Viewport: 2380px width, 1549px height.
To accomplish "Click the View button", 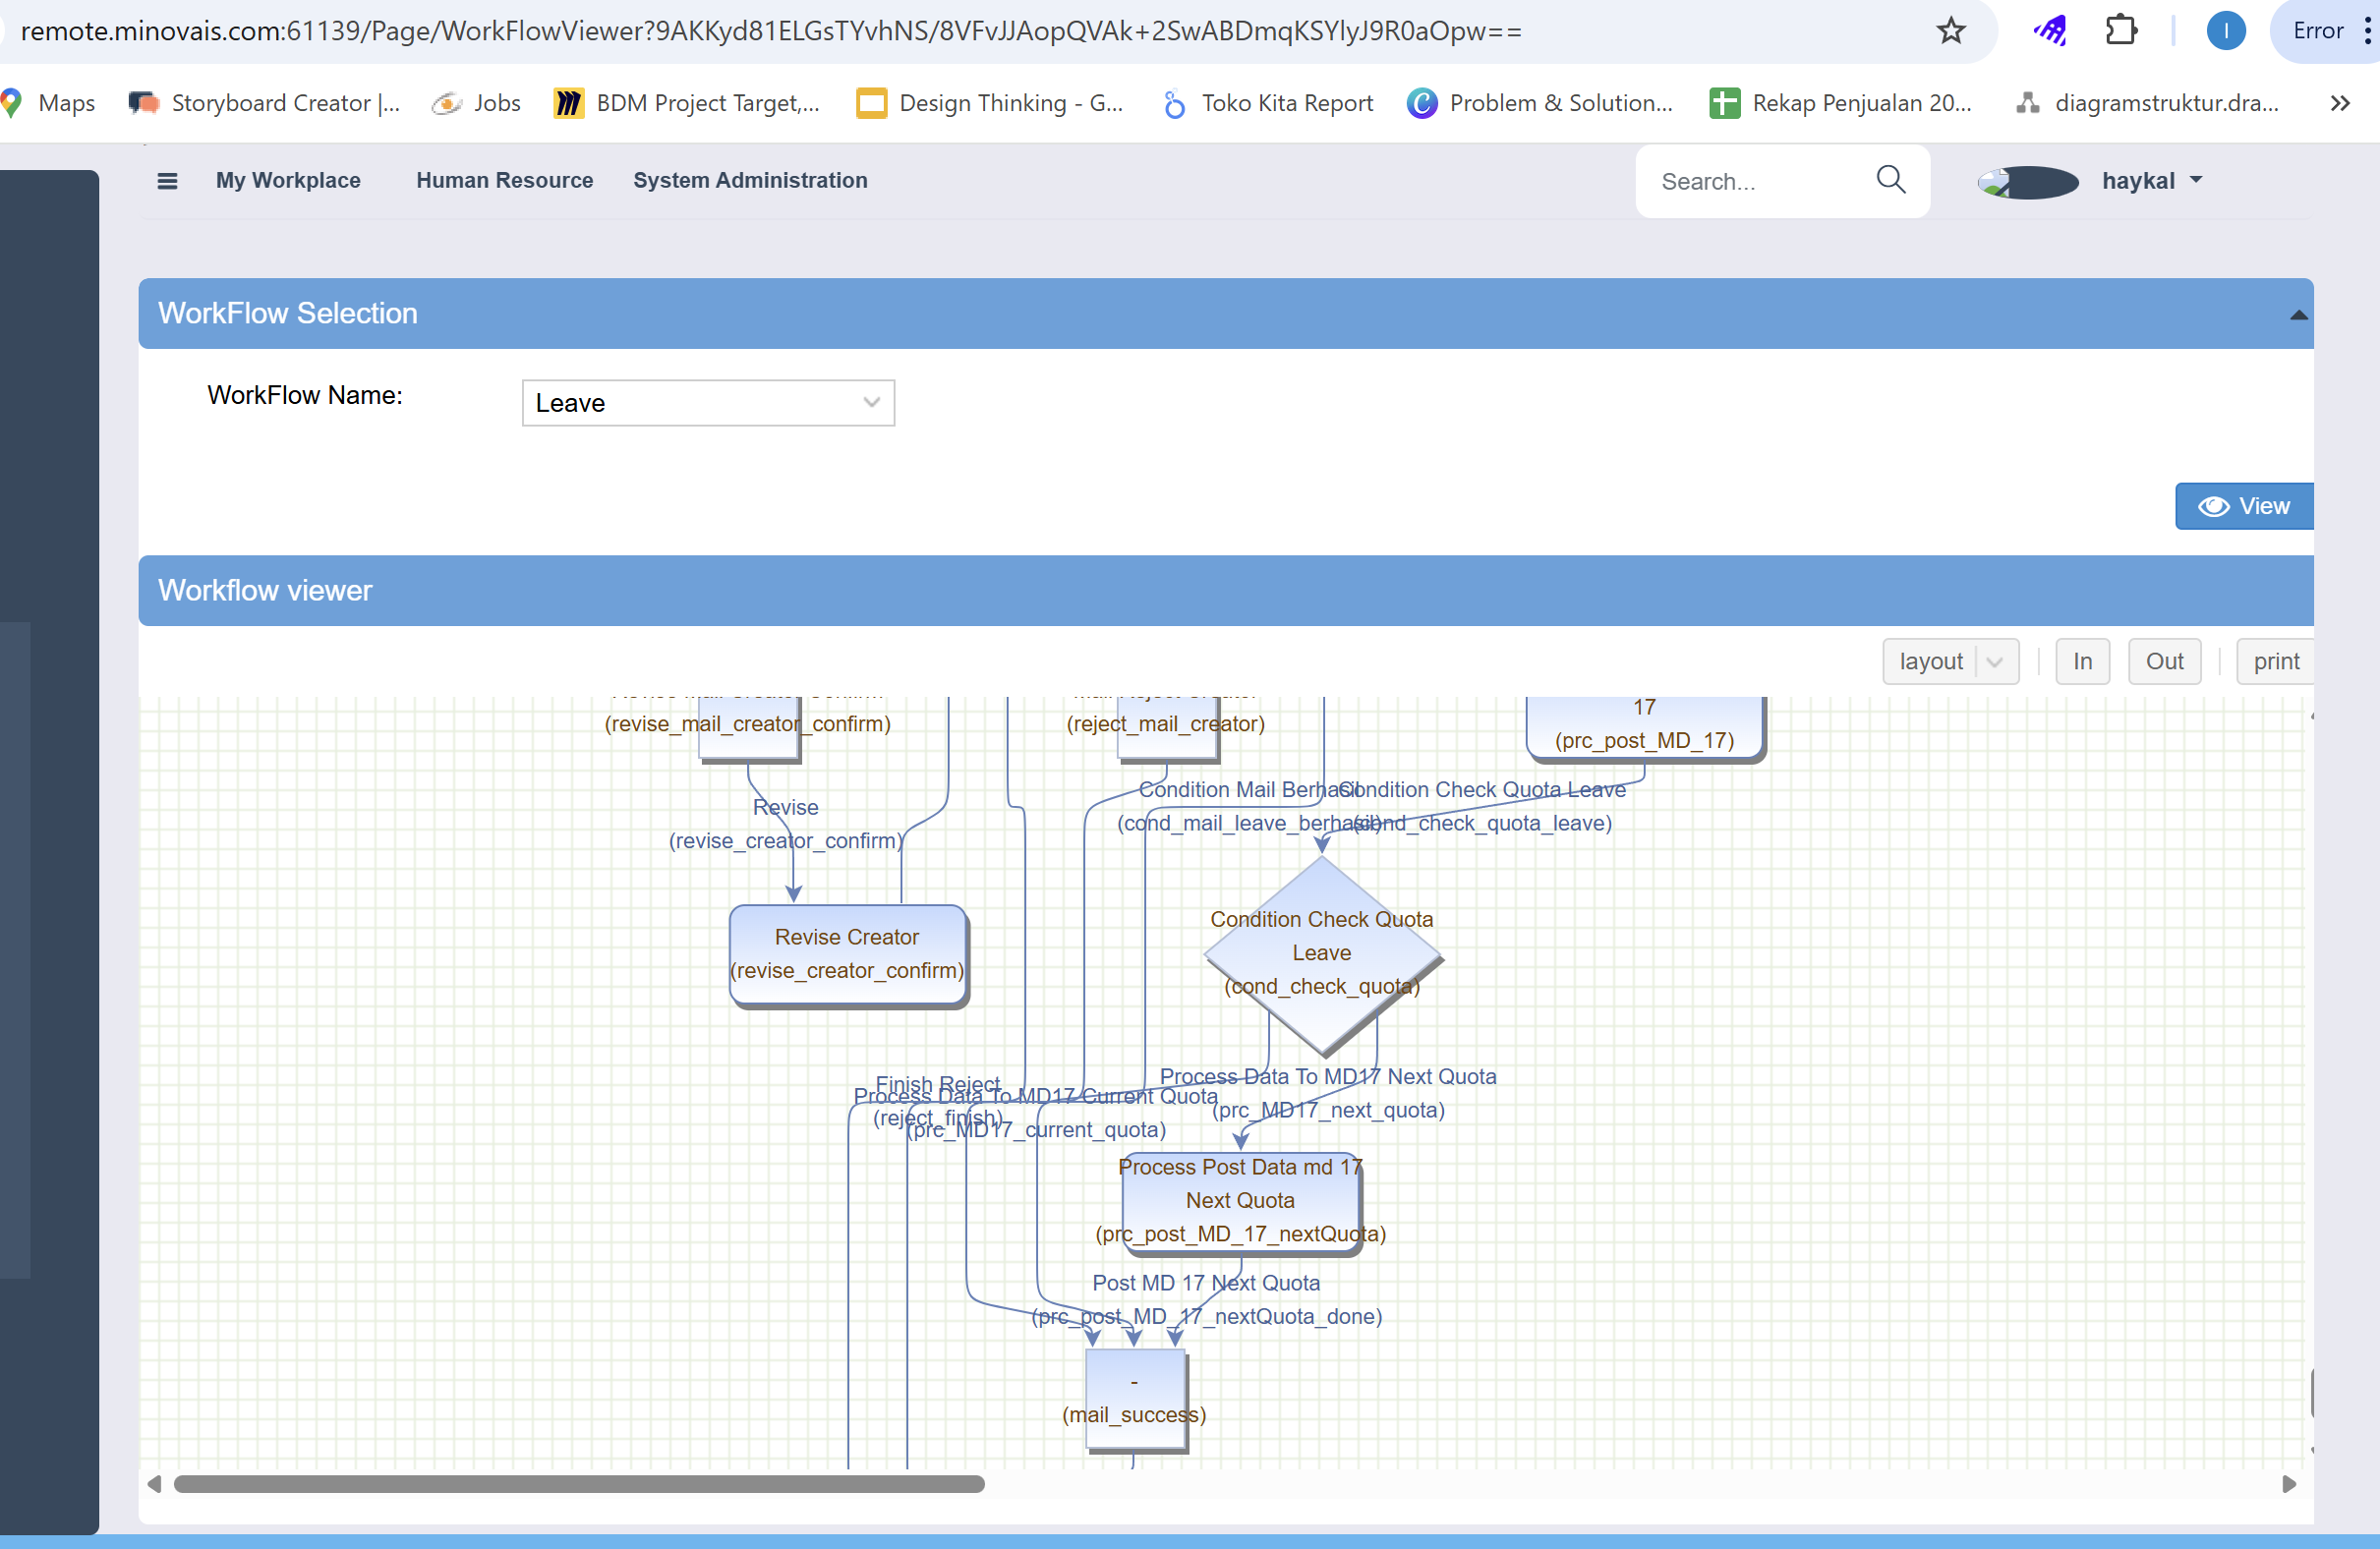I will [x=2243, y=507].
